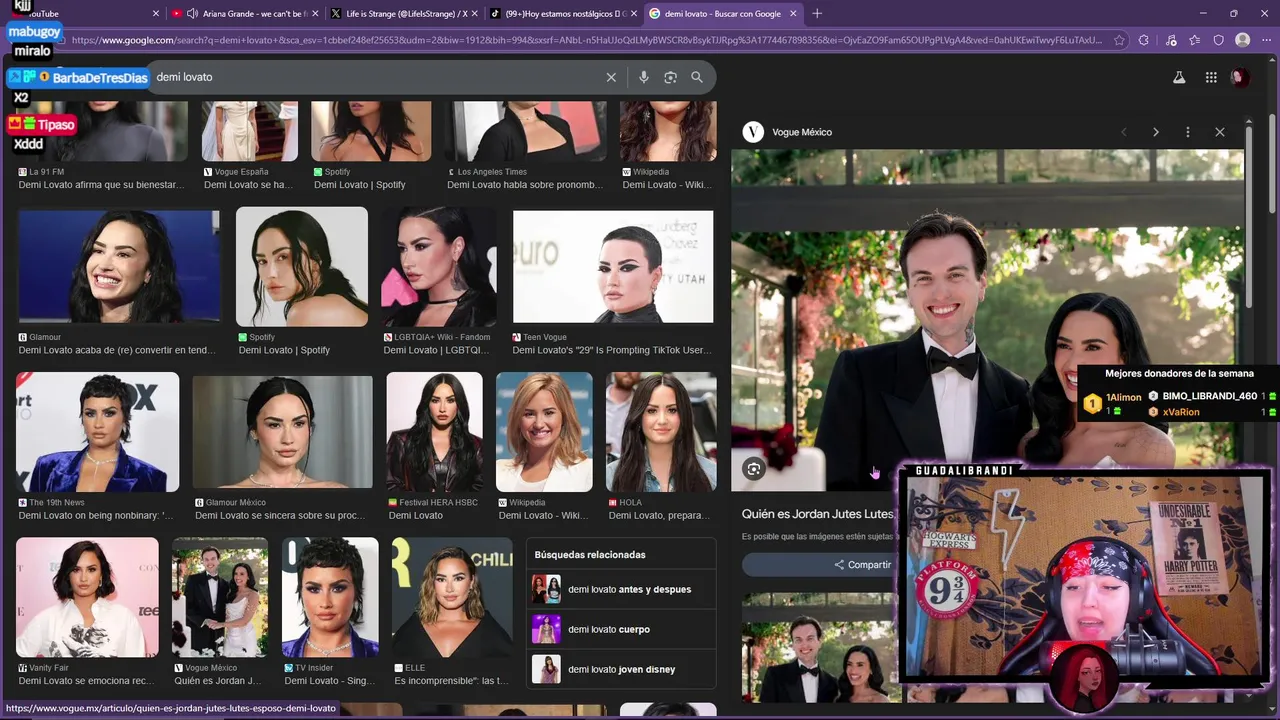The width and height of the screenshot is (1280, 720).
Task: Select related search 'joven disney'
Action: coord(621,669)
